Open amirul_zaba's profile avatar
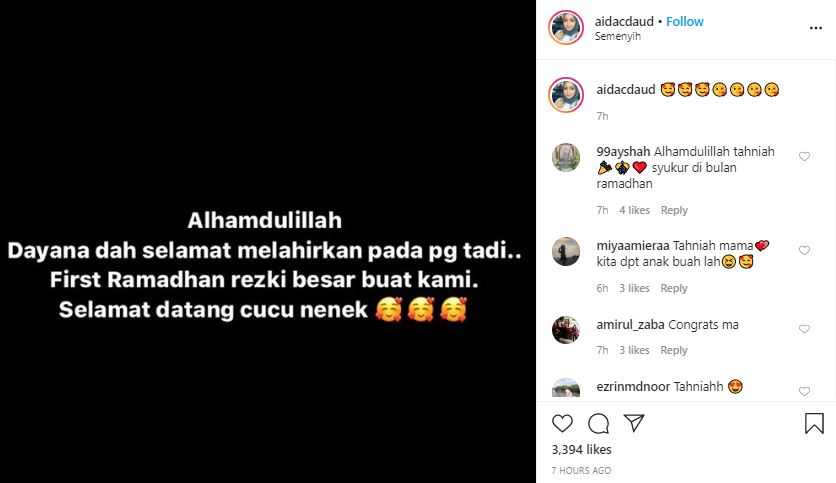Image resolution: width=836 pixels, height=483 pixels. pos(566,330)
